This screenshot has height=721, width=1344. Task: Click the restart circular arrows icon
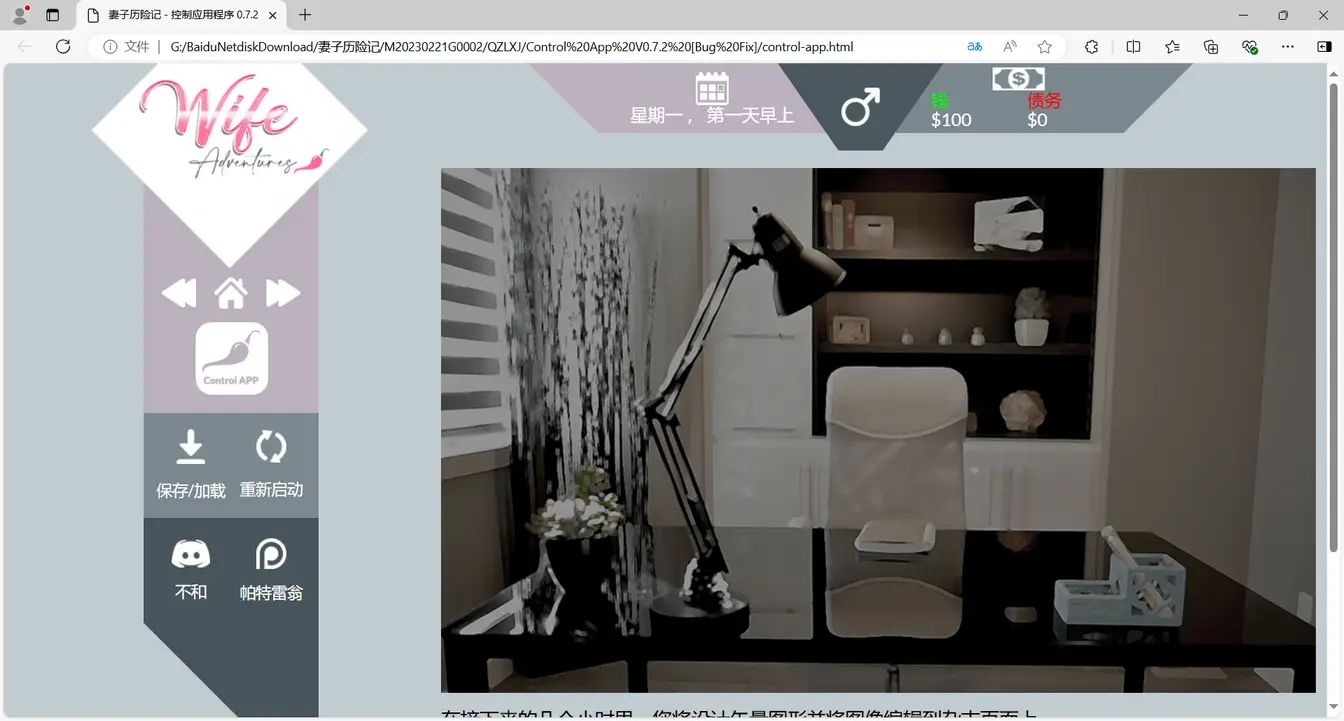coord(271,447)
